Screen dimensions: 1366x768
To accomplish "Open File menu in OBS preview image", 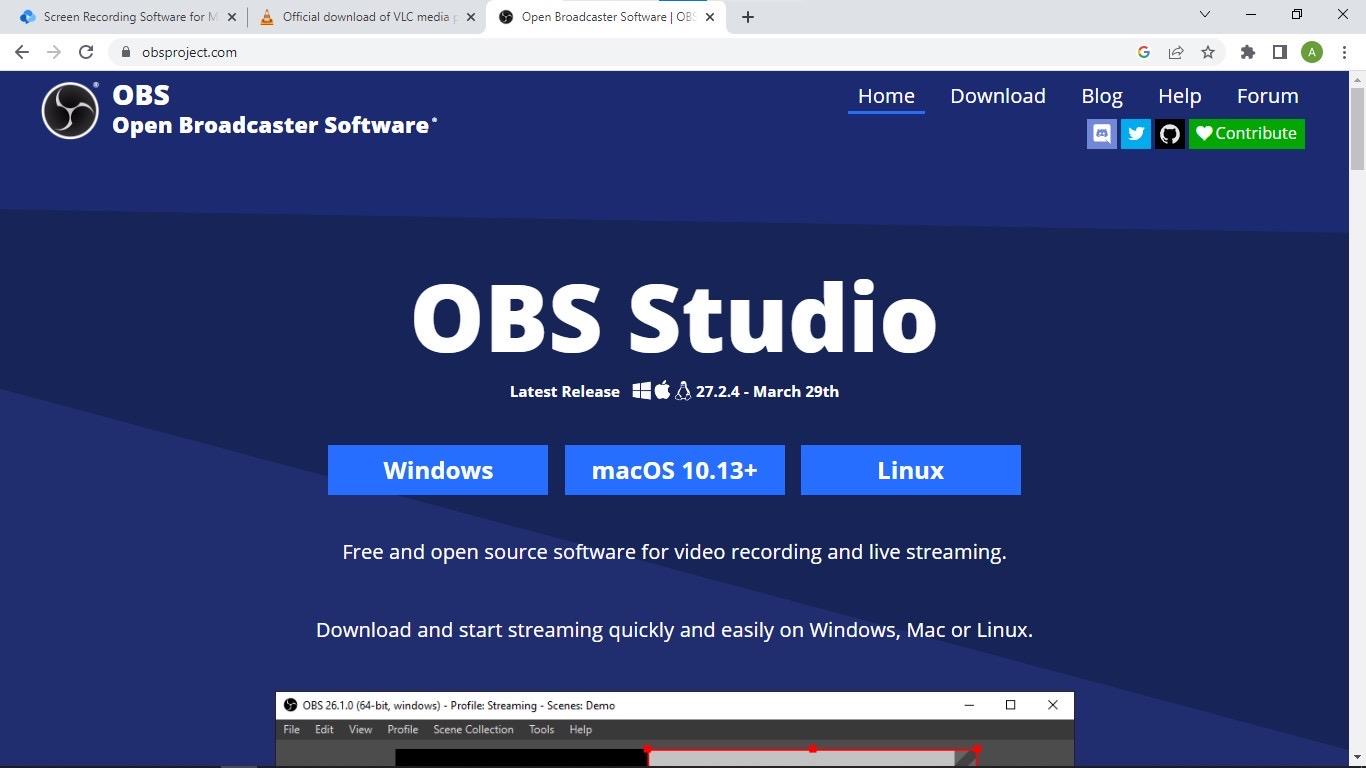I will pyautogui.click(x=292, y=730).
